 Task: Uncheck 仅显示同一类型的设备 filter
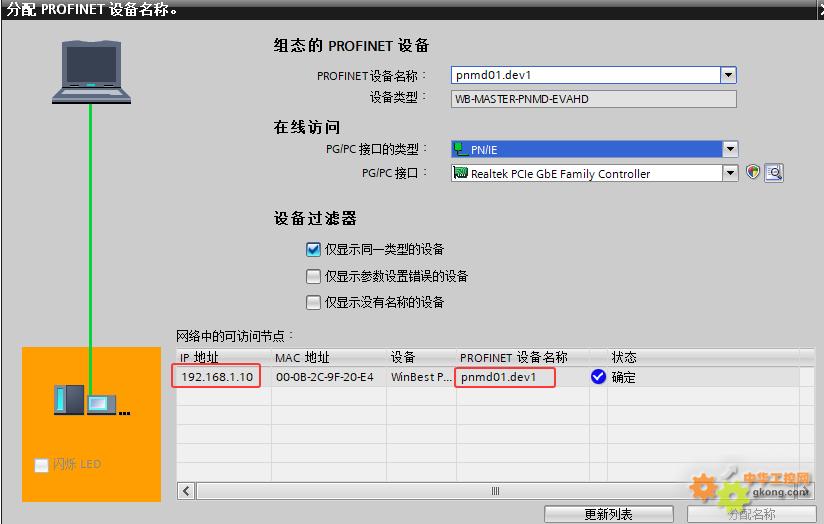tap(314, 250)
